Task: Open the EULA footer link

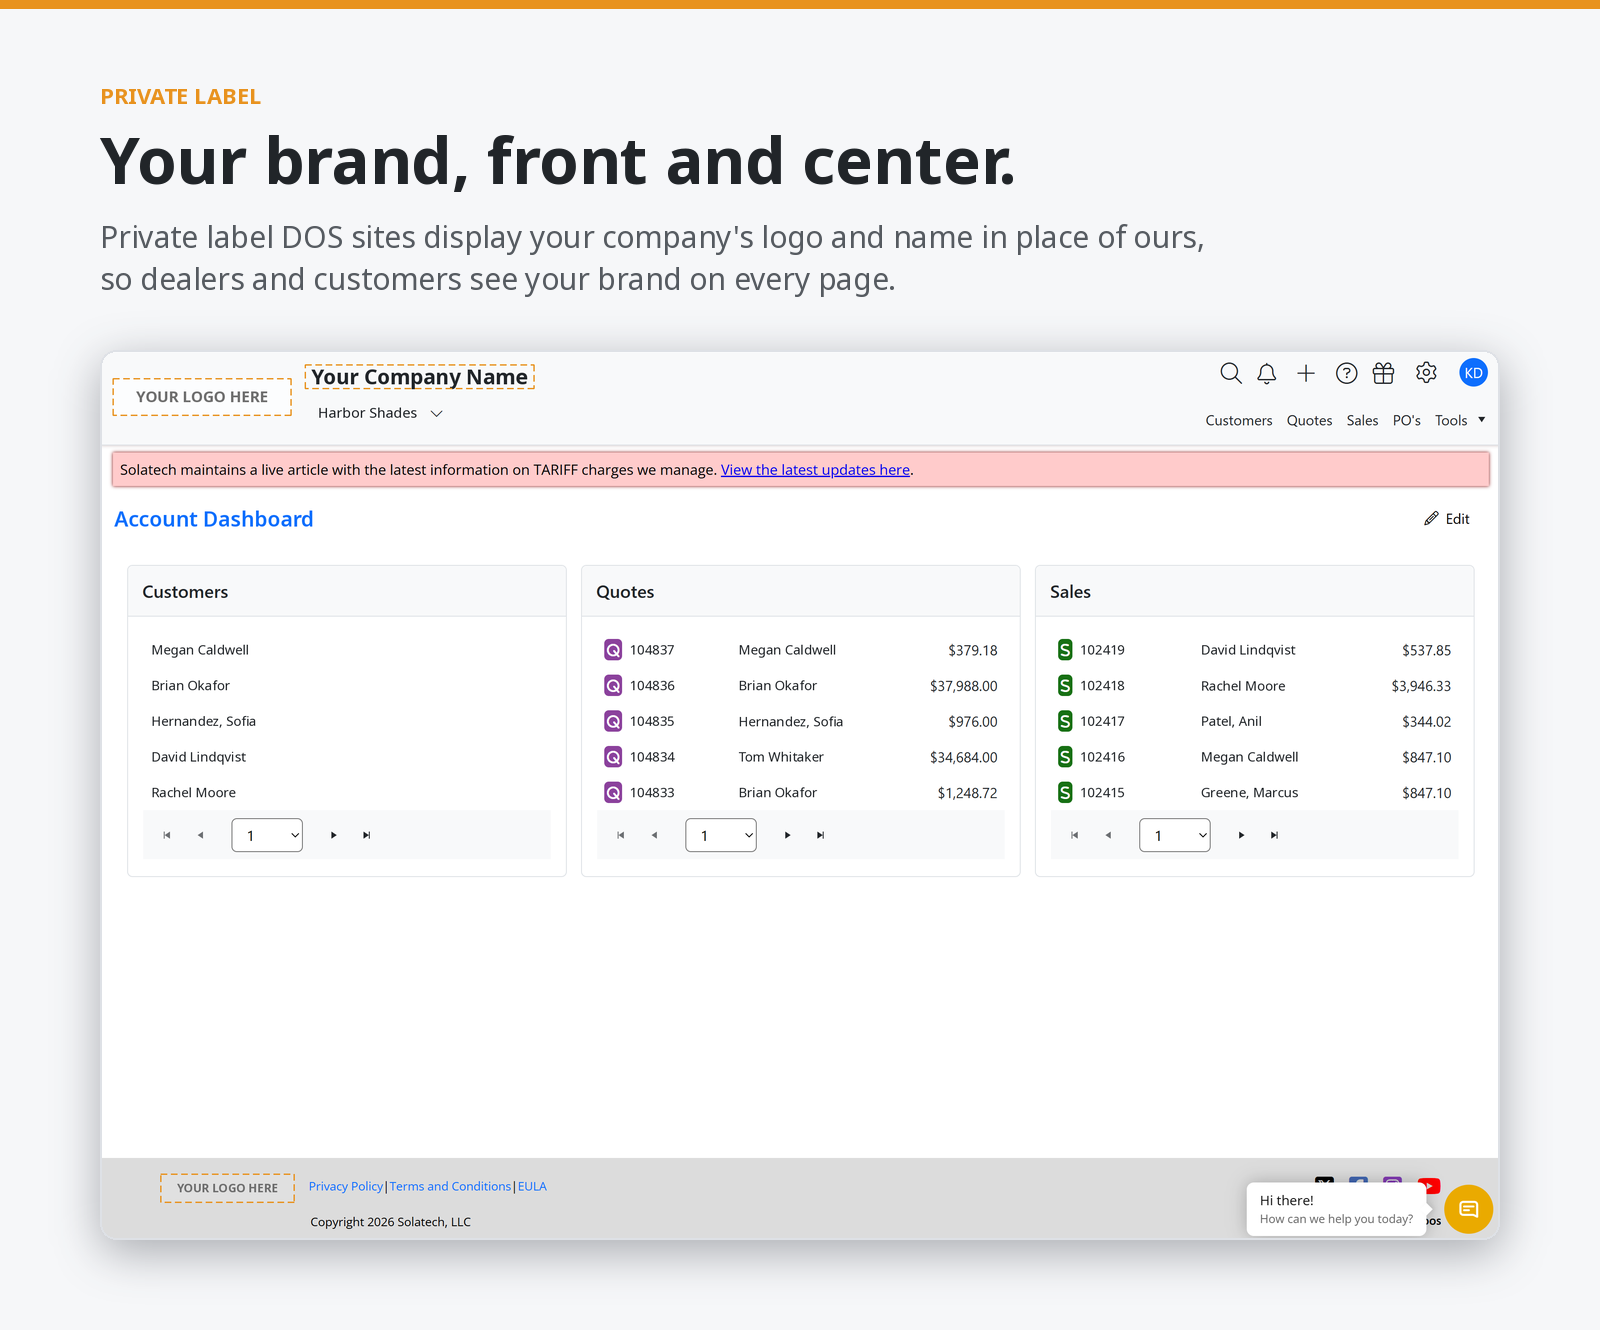Action: pyautogui.click(x=532, y=1187)
